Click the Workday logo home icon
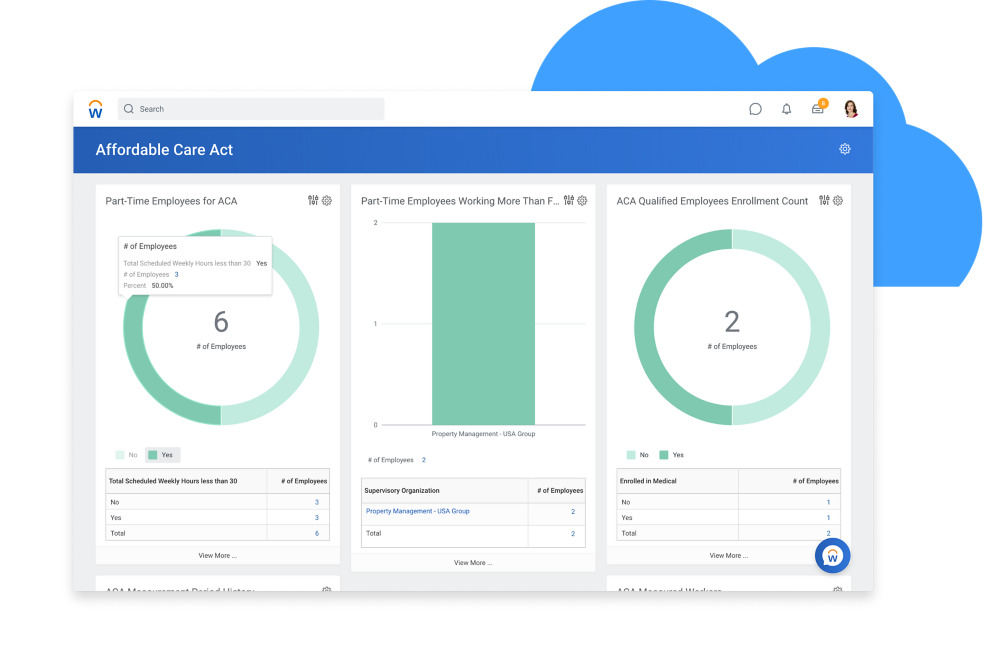 pos(96,109)
